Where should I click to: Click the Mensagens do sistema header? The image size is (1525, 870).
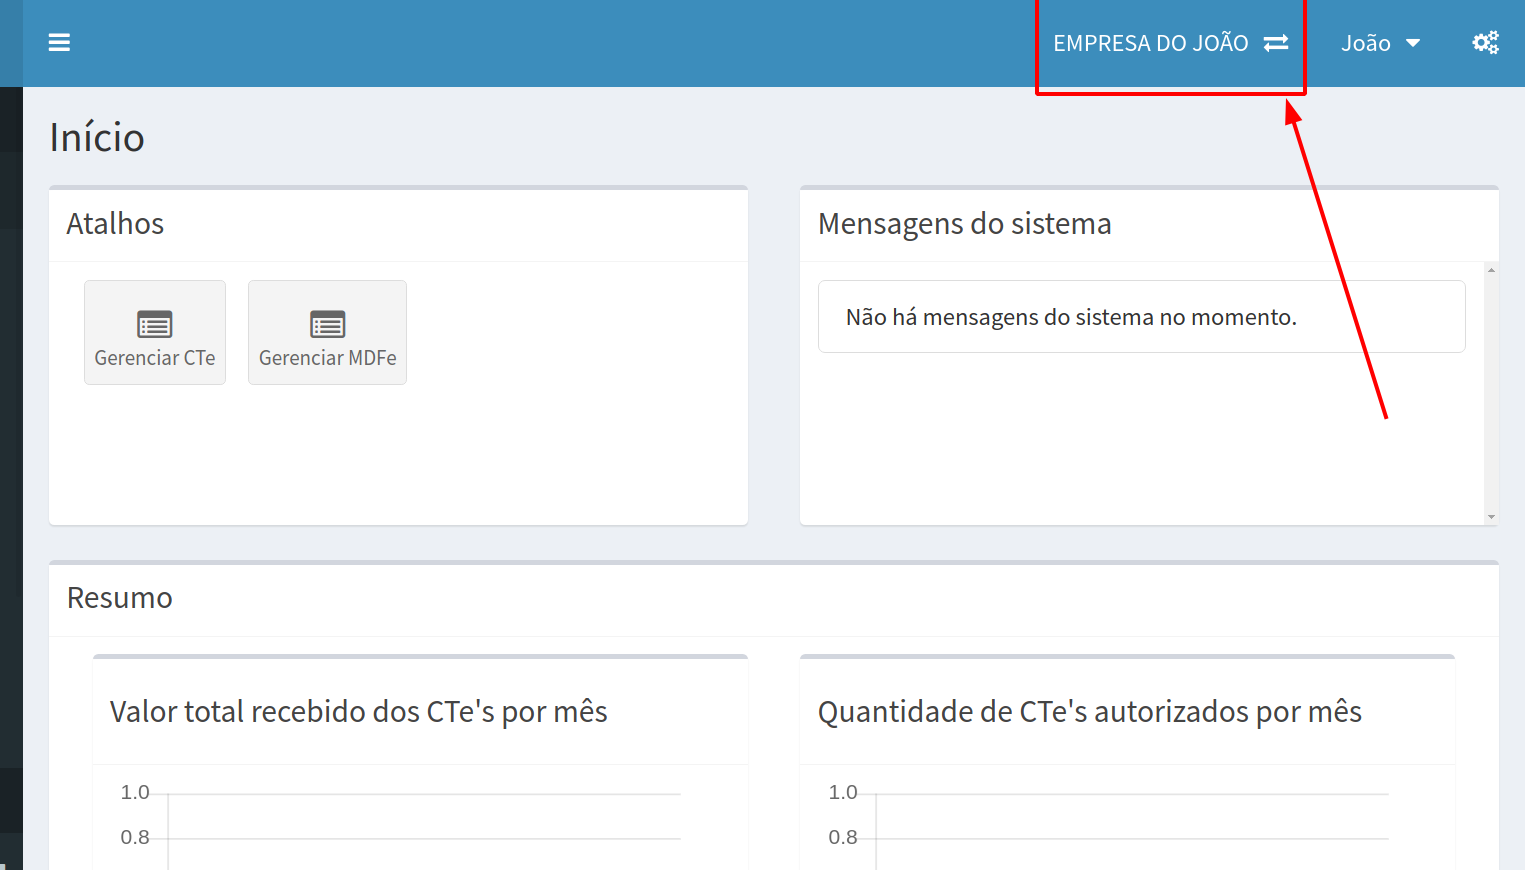[x=964, y=224]
